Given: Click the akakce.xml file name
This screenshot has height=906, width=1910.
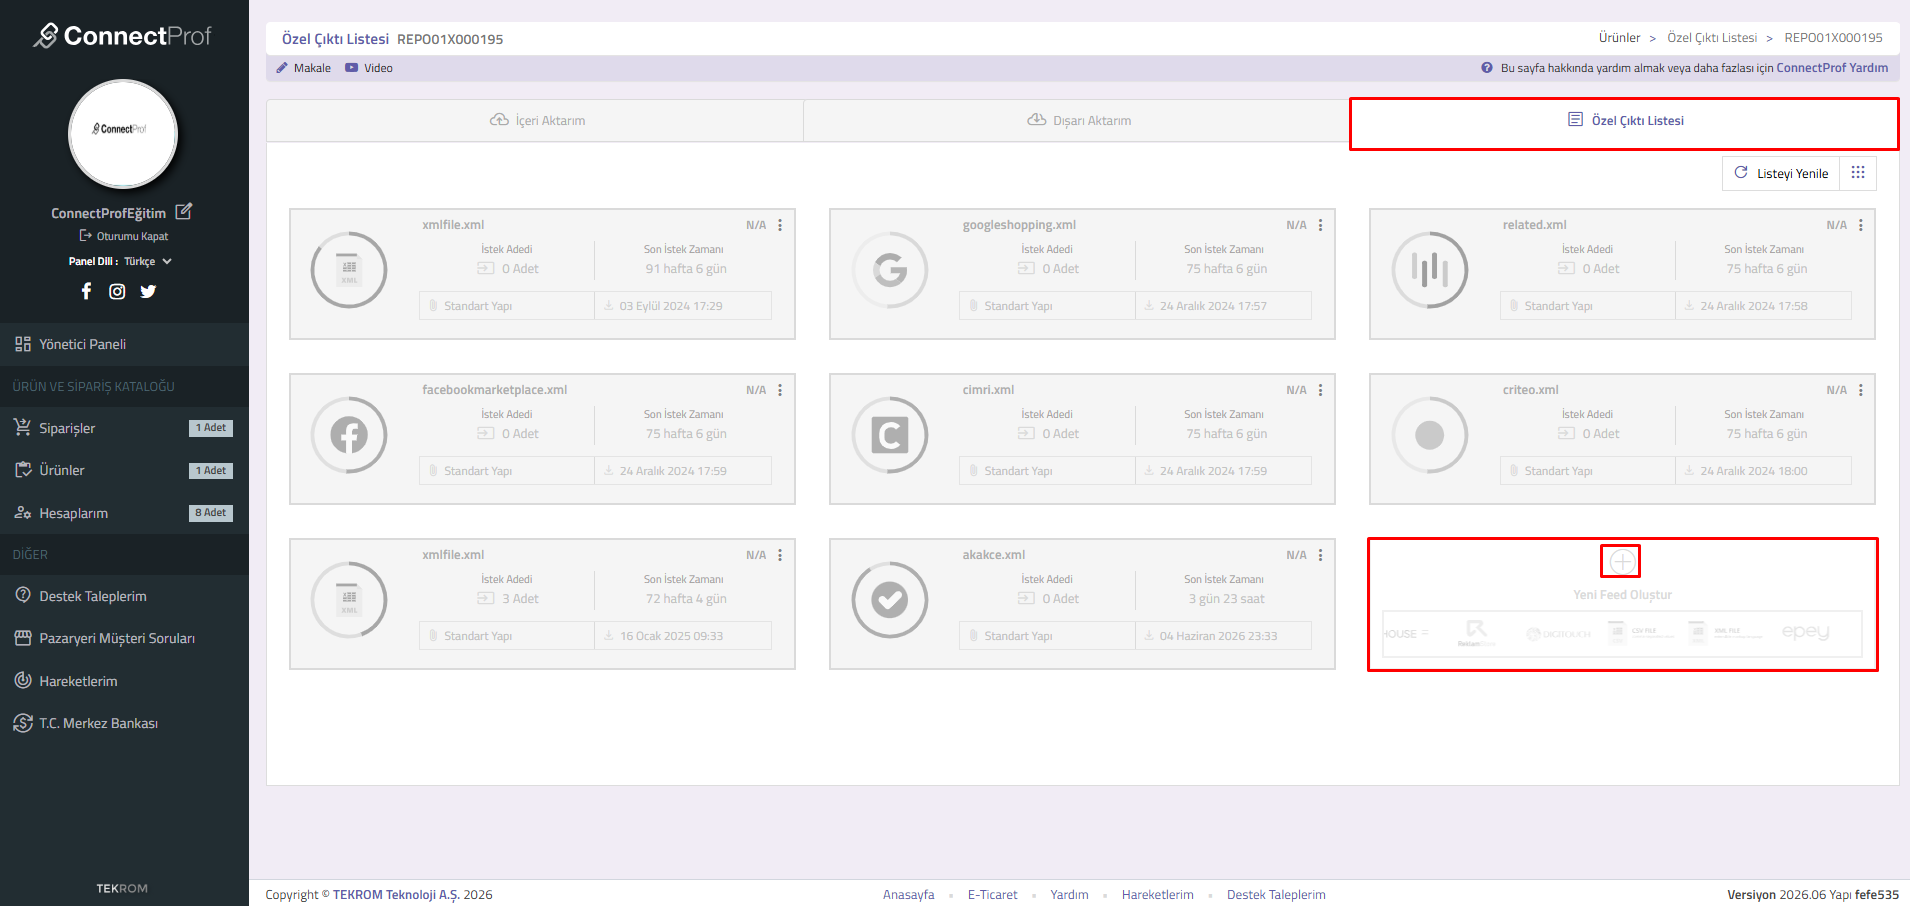Looking at the screenshot, I should pyautogui.click(x=993, y=555).
